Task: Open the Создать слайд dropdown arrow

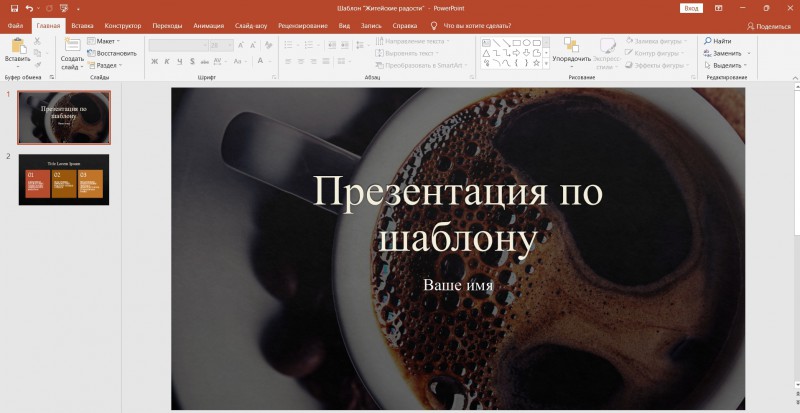Action: point(82,67)
